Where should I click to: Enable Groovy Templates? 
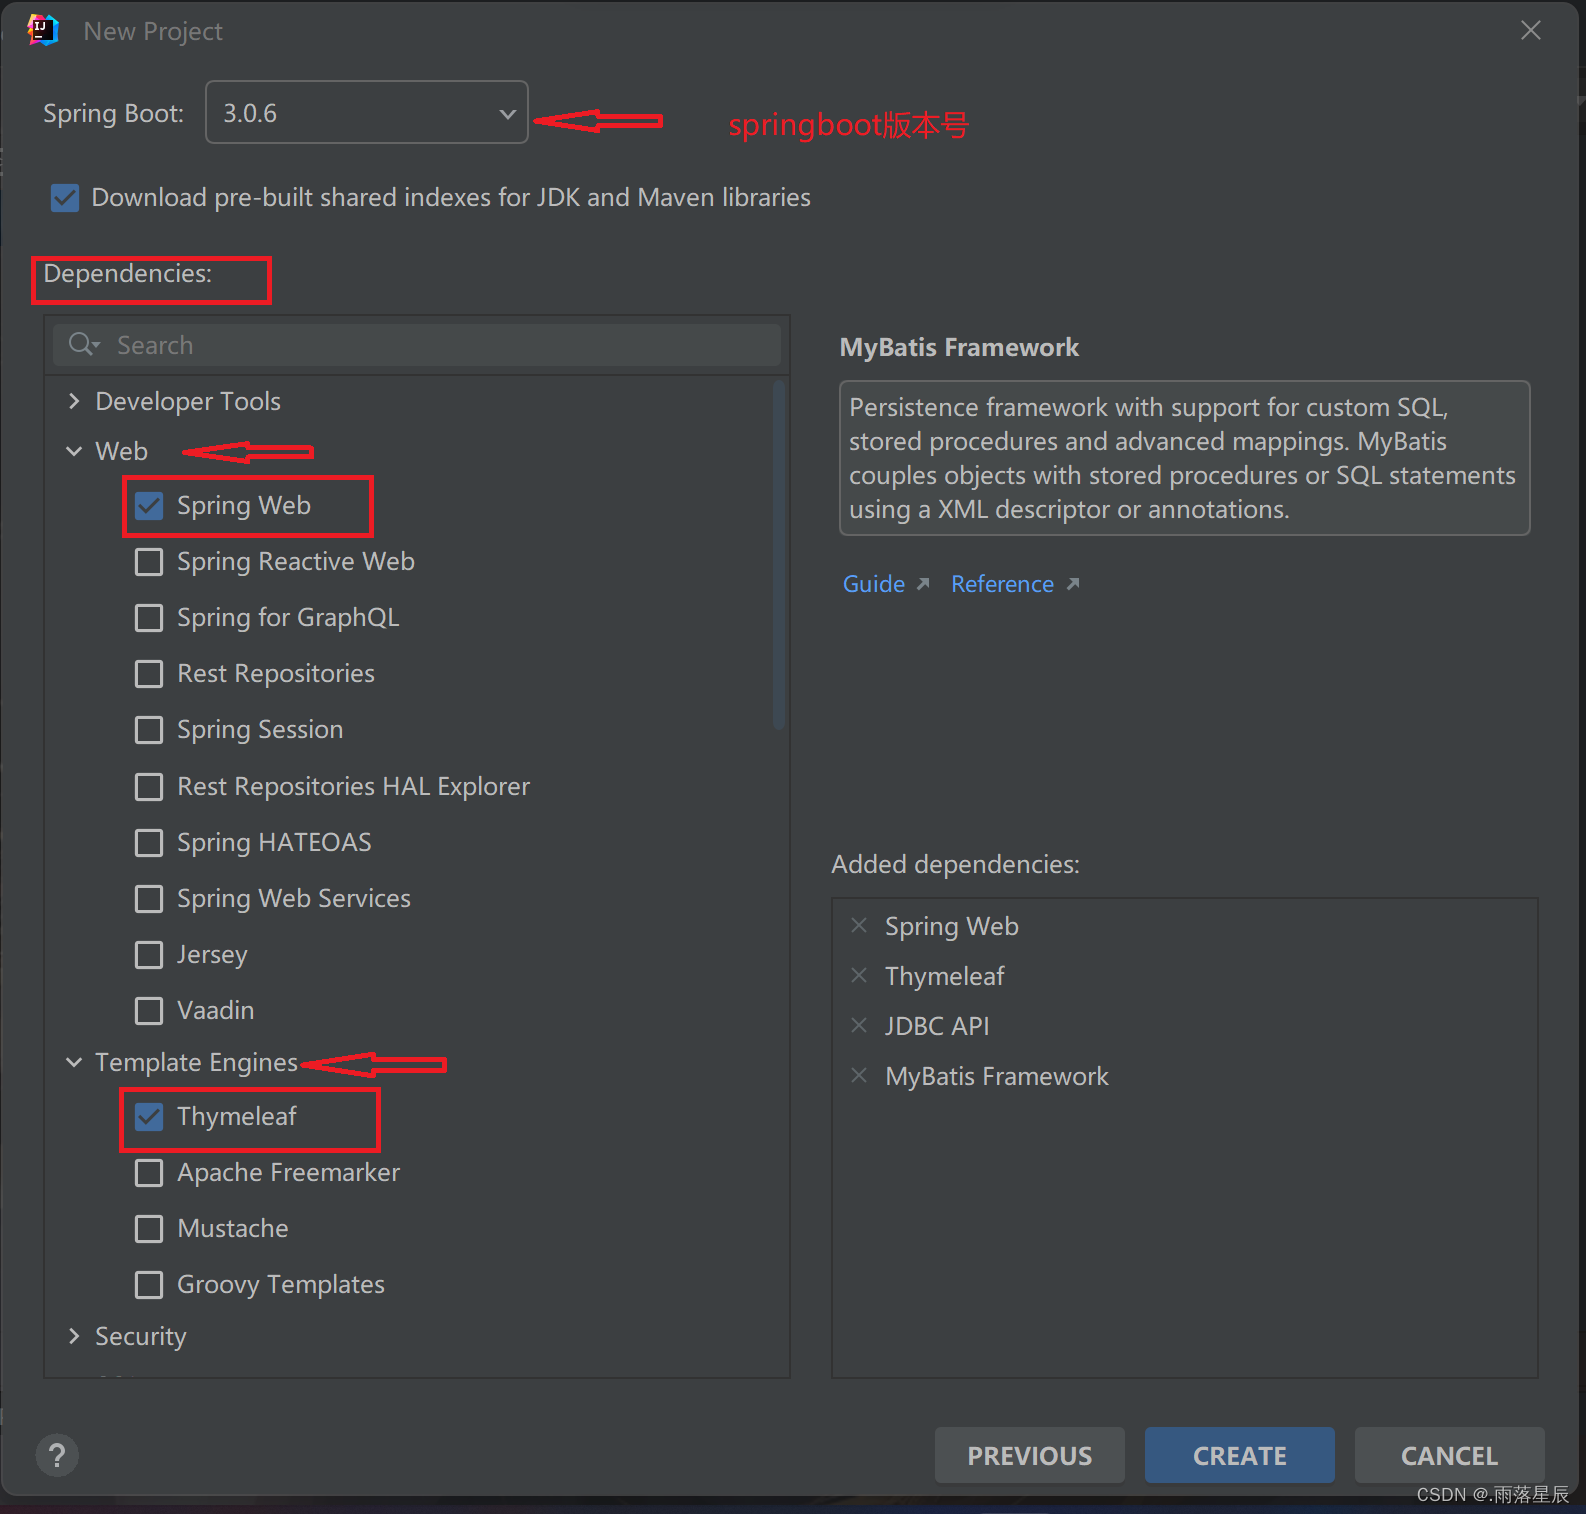tap(149, 1285)
